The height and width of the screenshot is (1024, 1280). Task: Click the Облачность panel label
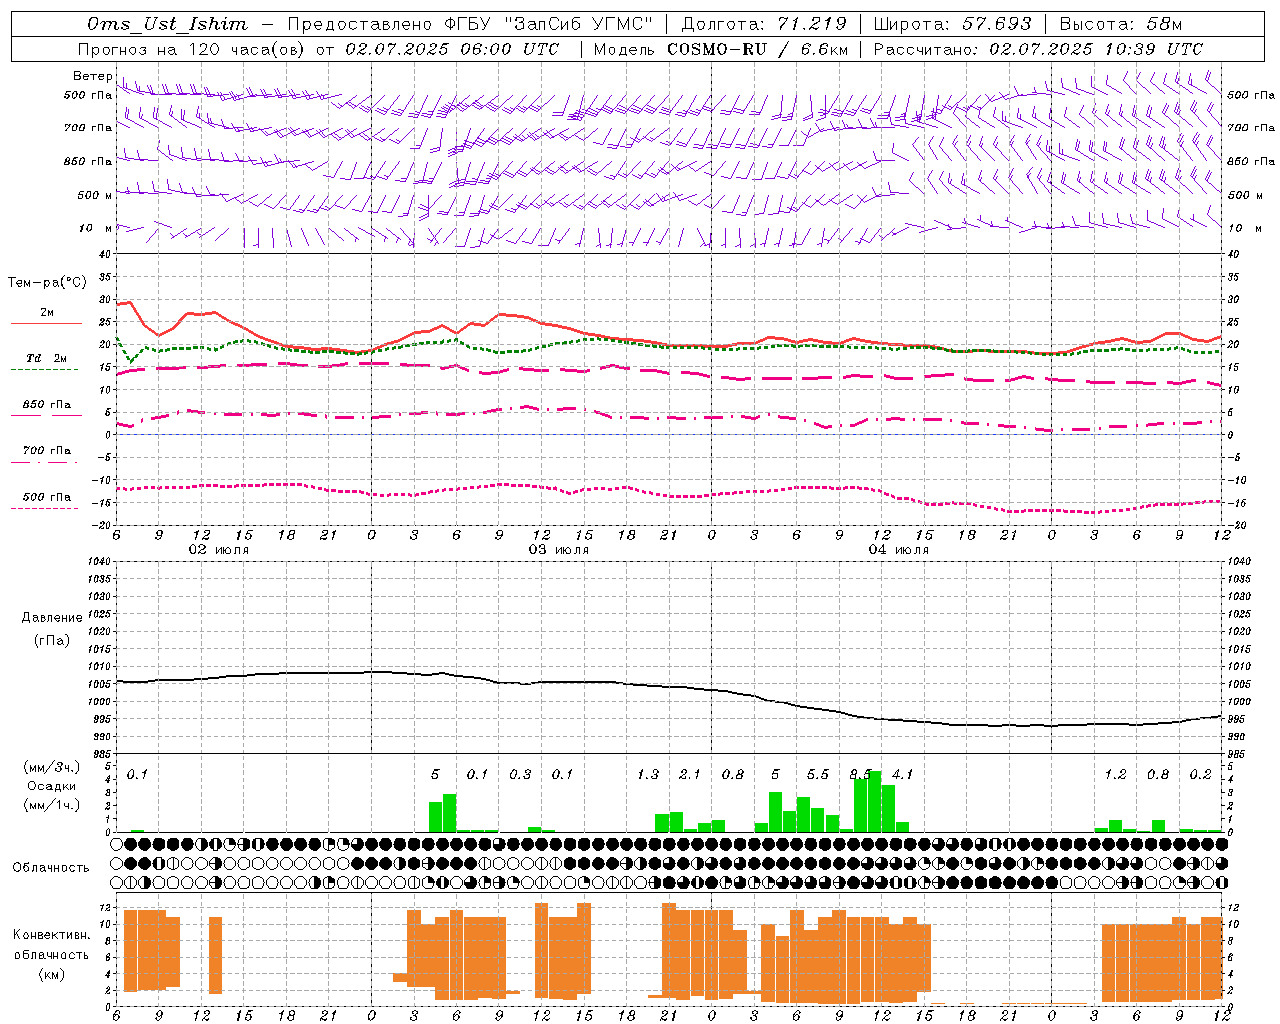click(x=51, y=867)
